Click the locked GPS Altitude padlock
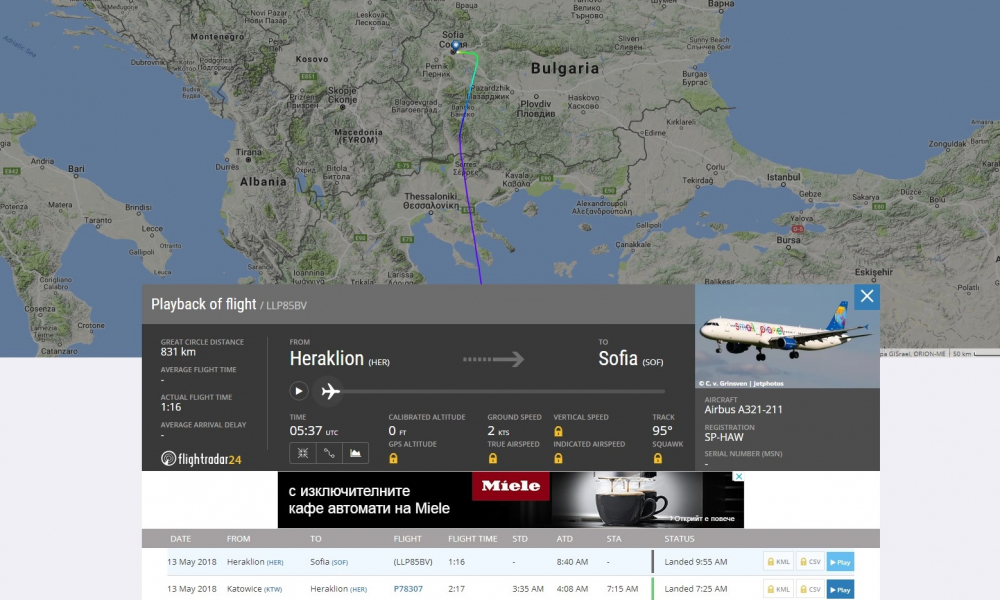The height and width of the screenshot is (600, 1000). pyautogui.click(x=393, y=458)
